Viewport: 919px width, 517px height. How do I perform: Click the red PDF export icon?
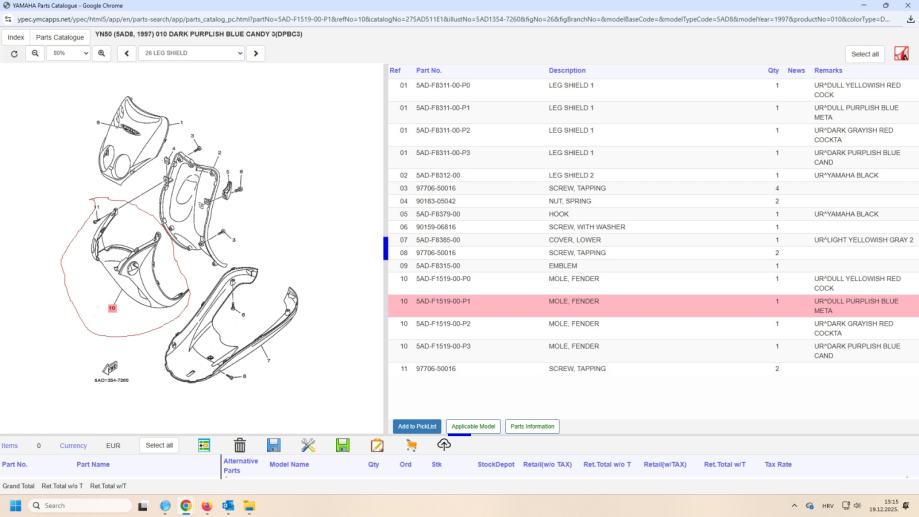[x=901, y=54]
